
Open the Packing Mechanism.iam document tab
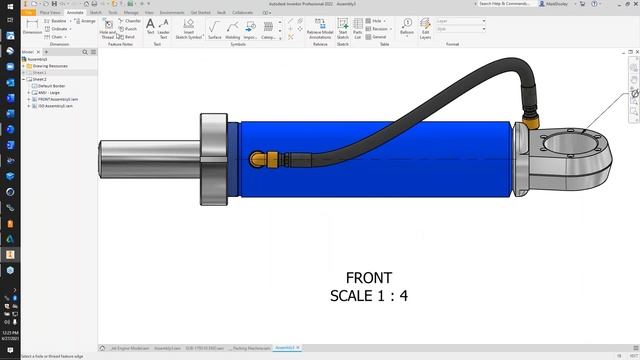249,348
